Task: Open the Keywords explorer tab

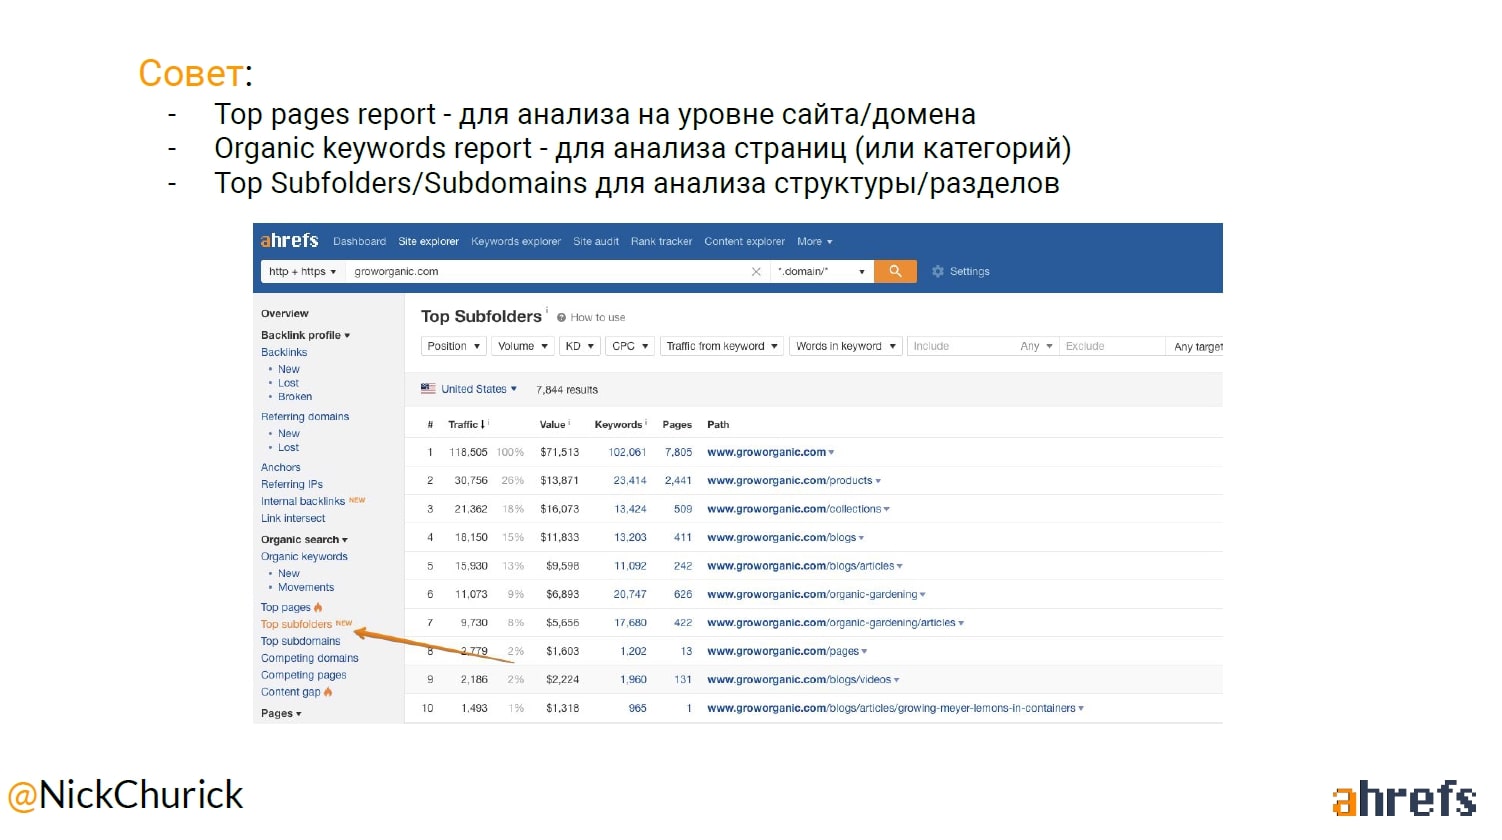Action: (516, 242)
